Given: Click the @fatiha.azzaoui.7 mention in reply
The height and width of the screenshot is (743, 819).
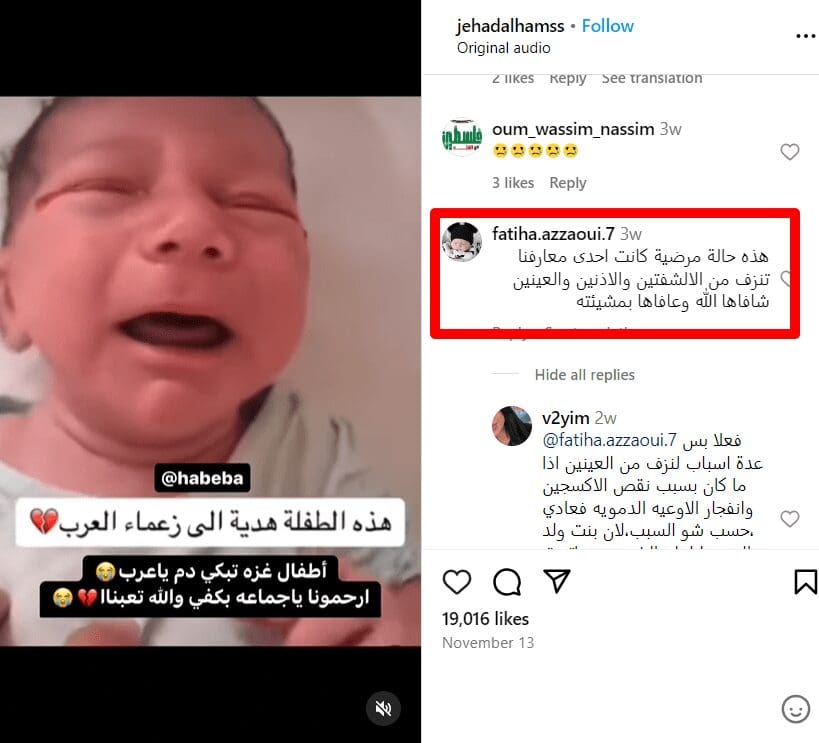Looking at the screenshot, I should click(x=610, y=440).
